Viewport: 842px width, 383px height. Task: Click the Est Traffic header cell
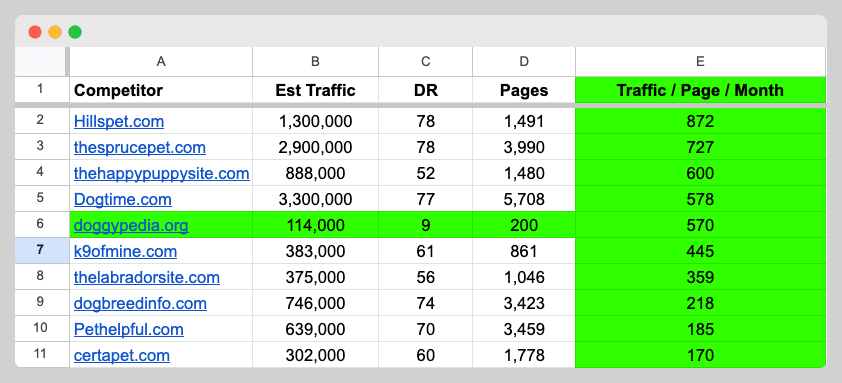315,90
